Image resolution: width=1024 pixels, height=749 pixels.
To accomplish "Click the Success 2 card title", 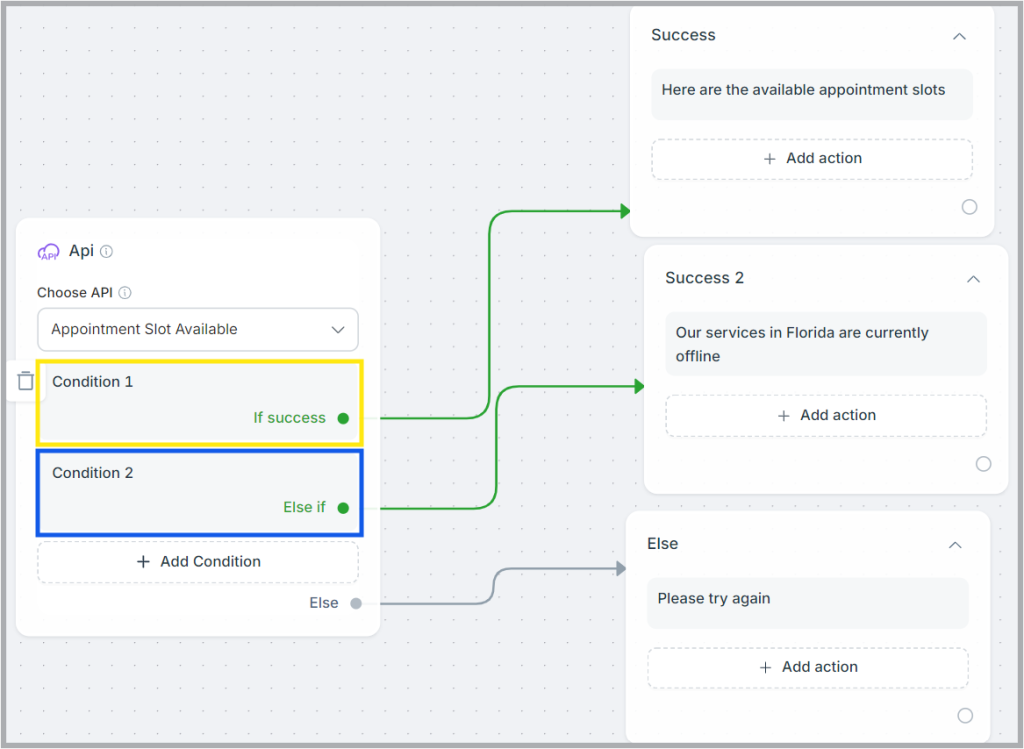I will (704, 278).
